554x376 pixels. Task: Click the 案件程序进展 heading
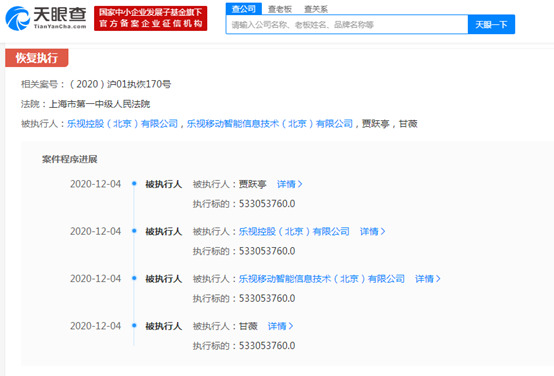(x=70, y=159)
